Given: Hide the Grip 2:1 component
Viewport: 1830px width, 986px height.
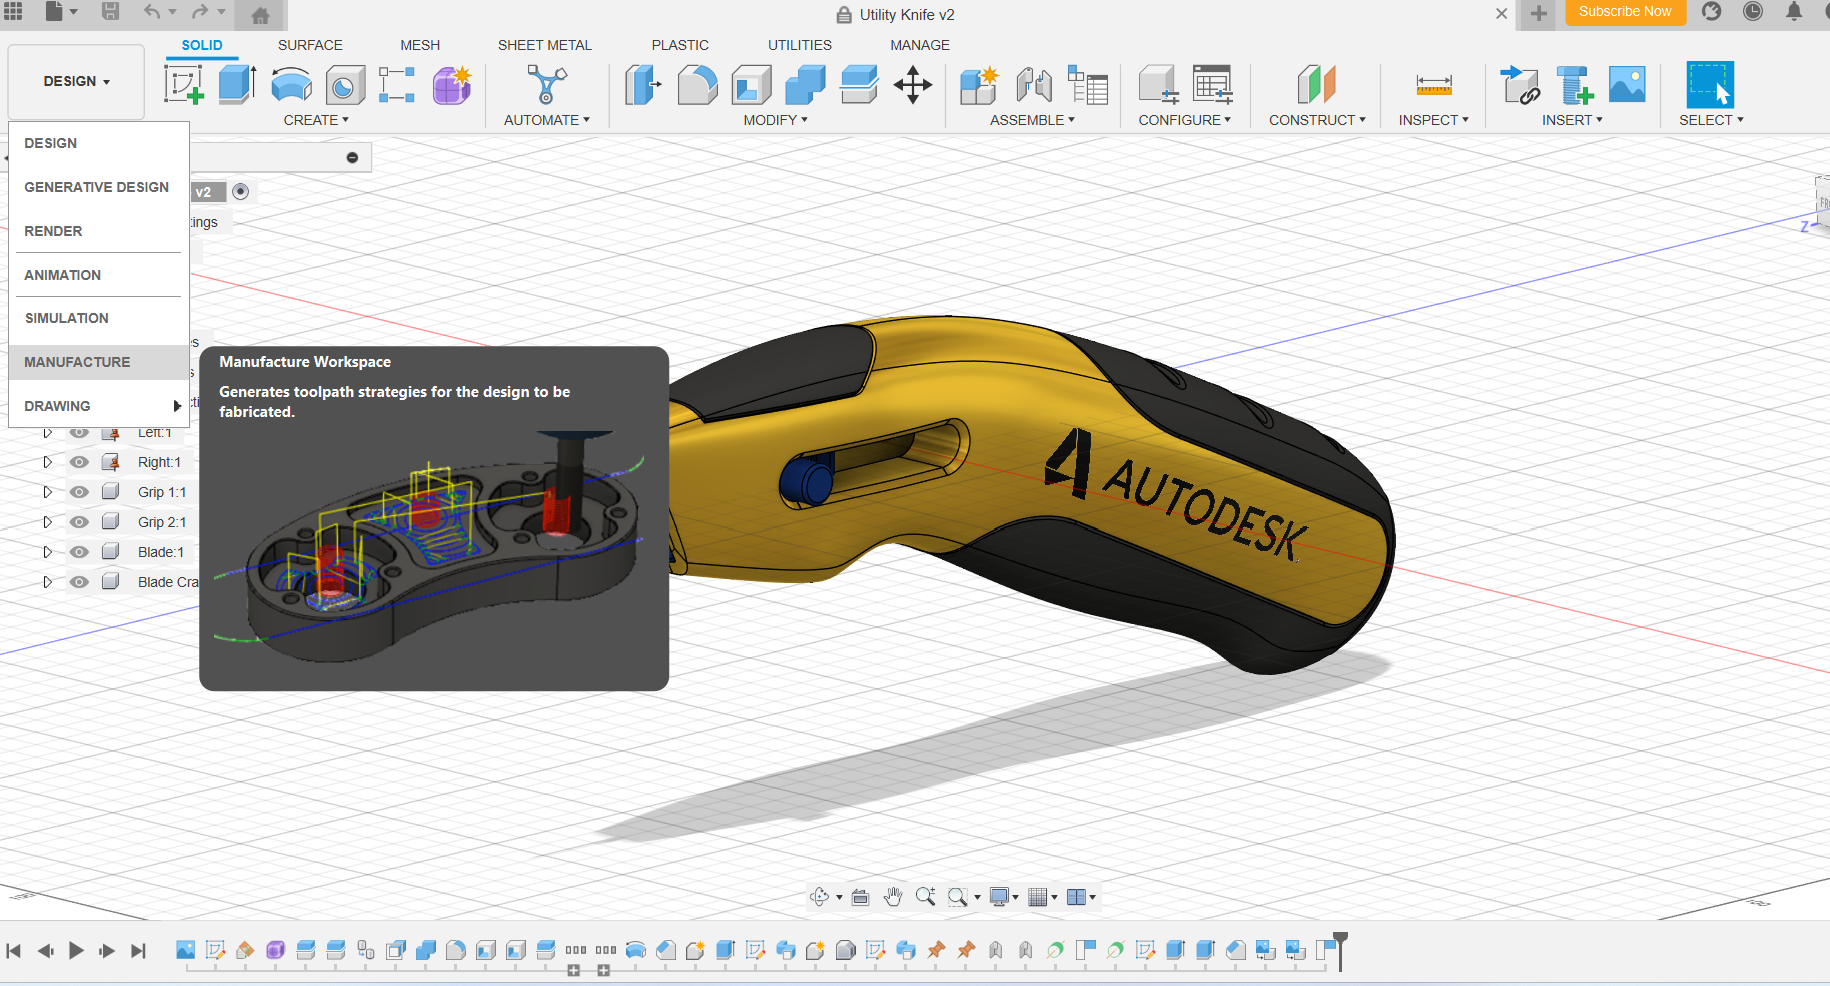Looking at the screenshot, I should (79, 522).
